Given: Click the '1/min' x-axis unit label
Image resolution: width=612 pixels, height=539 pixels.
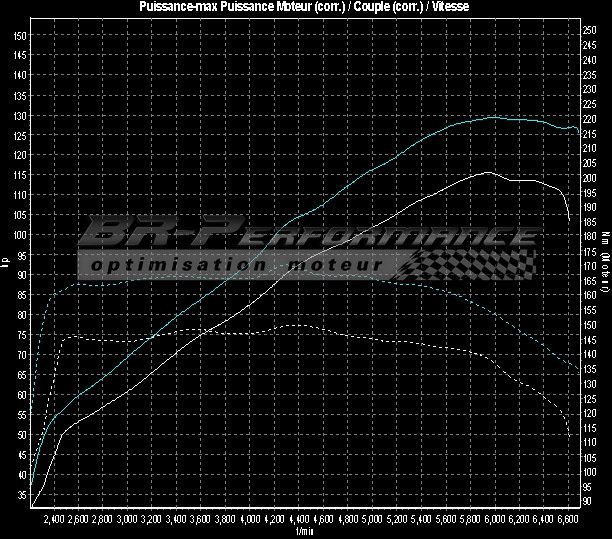Looking at the screenshot, I should click(305, 532).
